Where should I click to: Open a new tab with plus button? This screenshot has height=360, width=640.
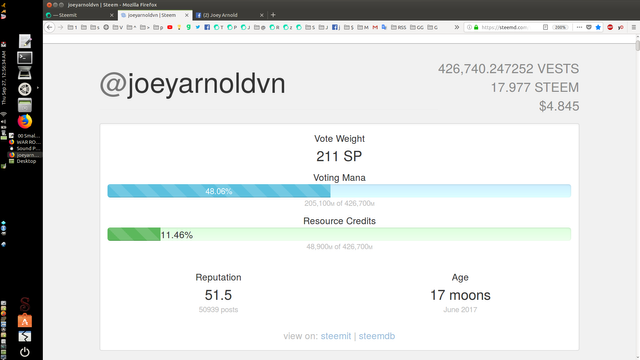(x=273, y=15)
